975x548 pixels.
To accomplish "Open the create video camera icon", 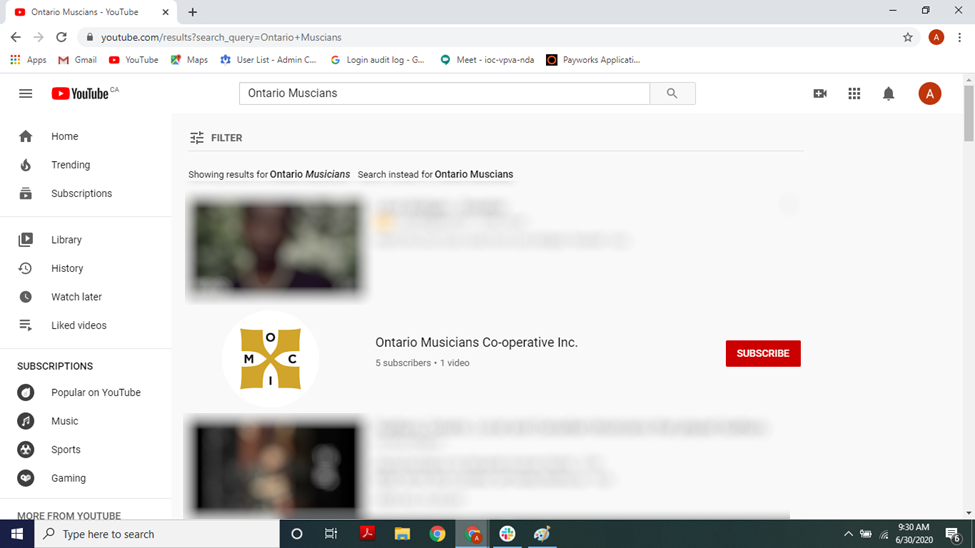I will pos(820,93).
